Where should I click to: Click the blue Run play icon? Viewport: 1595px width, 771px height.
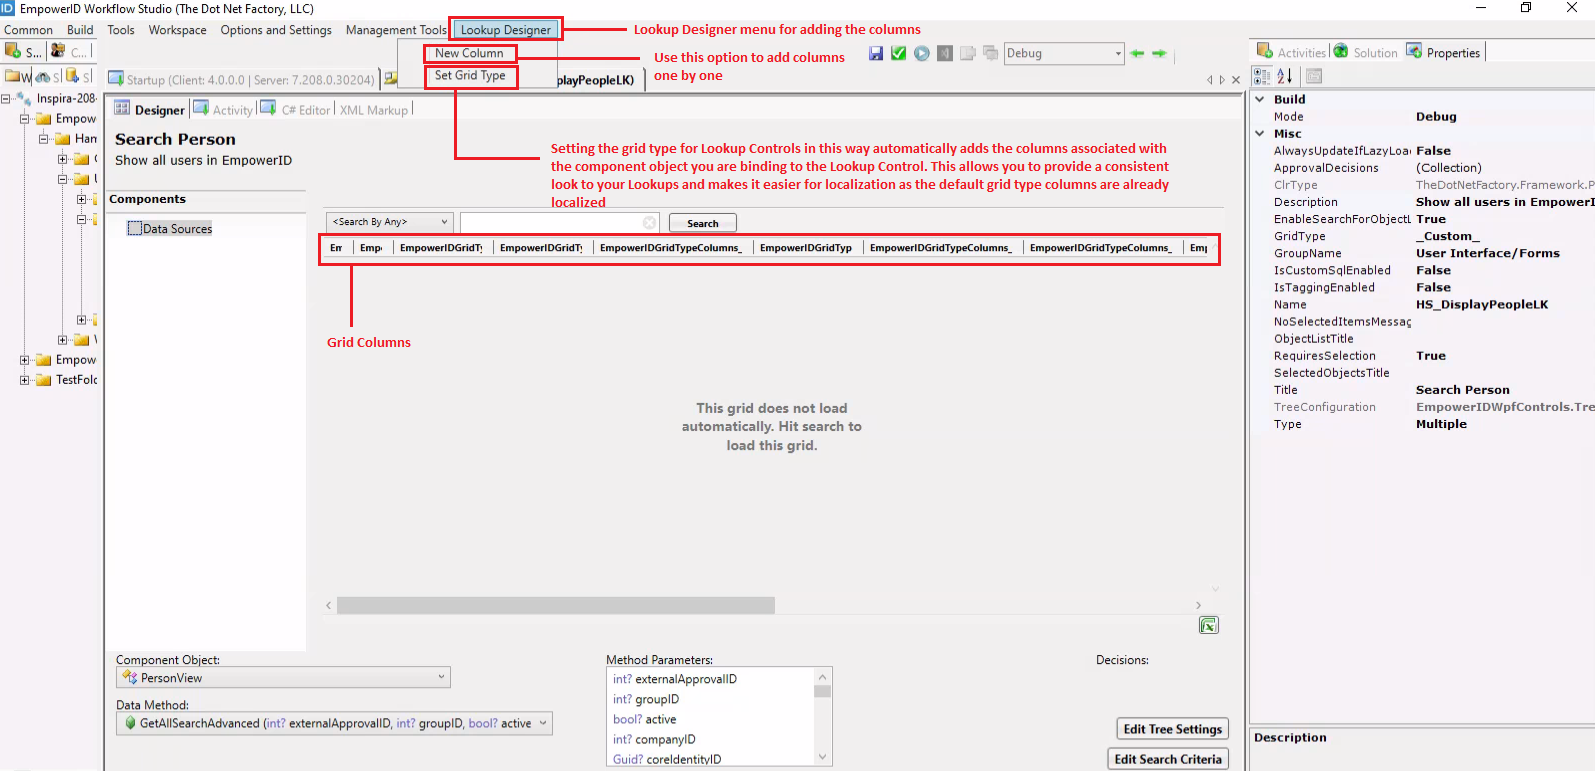(x=922, y=53)
